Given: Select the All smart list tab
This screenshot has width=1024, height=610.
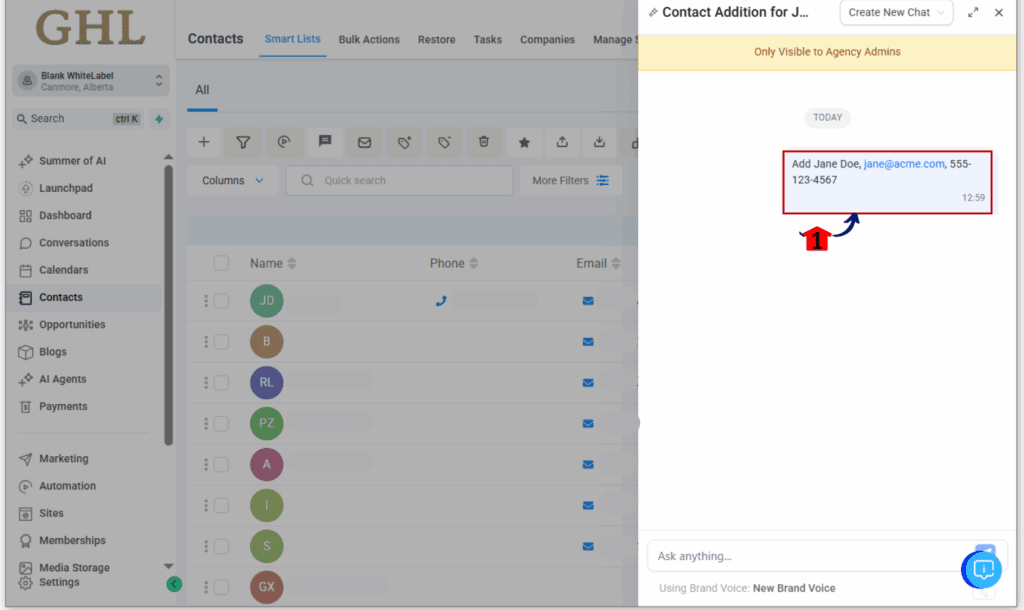Looking at the screenshot, I should pyautogui.click(x=202, y=90).
